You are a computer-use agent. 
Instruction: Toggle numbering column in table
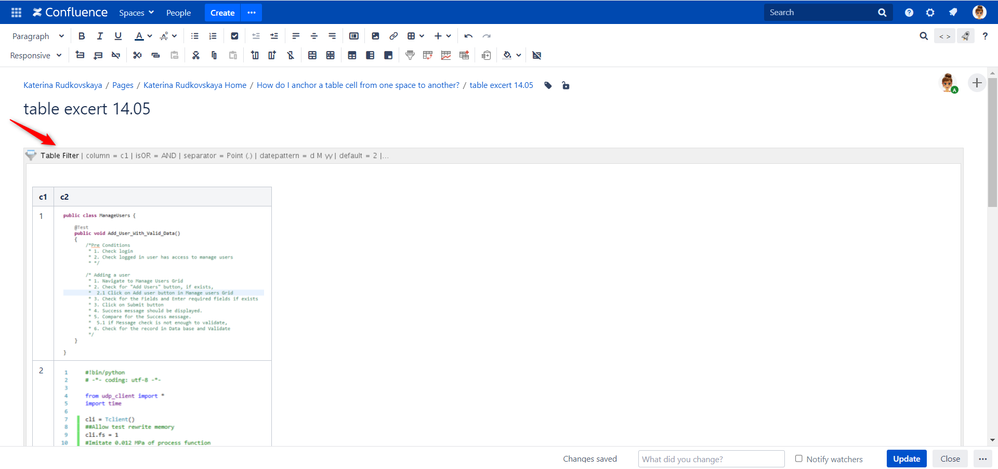(x=388, y=55)
